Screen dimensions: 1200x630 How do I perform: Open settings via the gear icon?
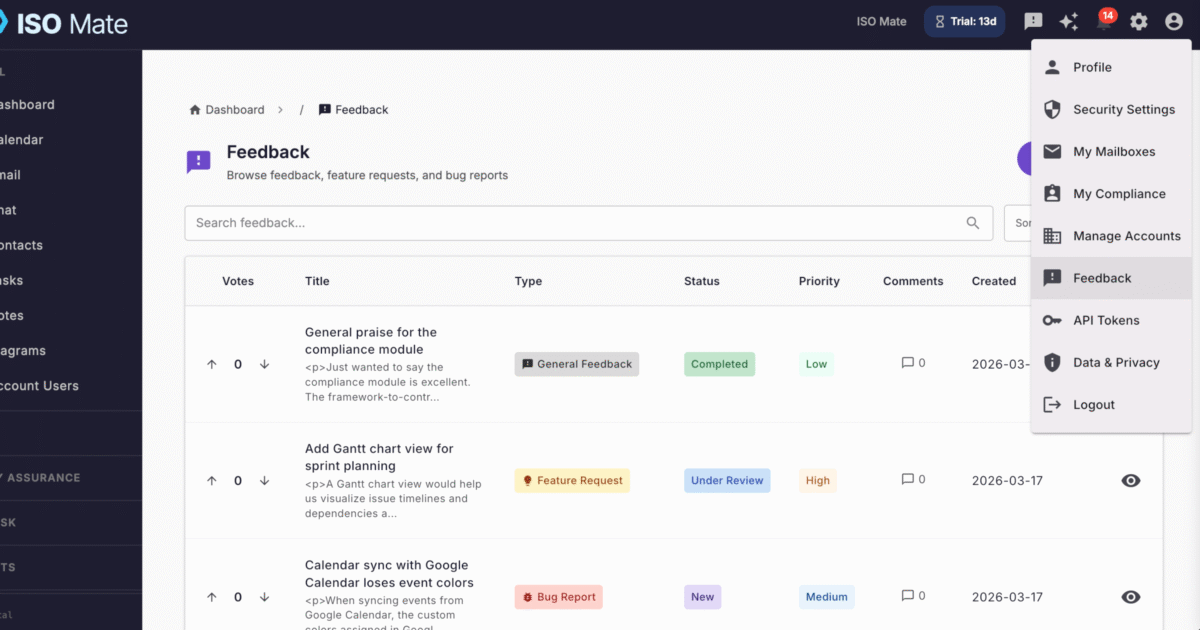(x=1138, y=21)
